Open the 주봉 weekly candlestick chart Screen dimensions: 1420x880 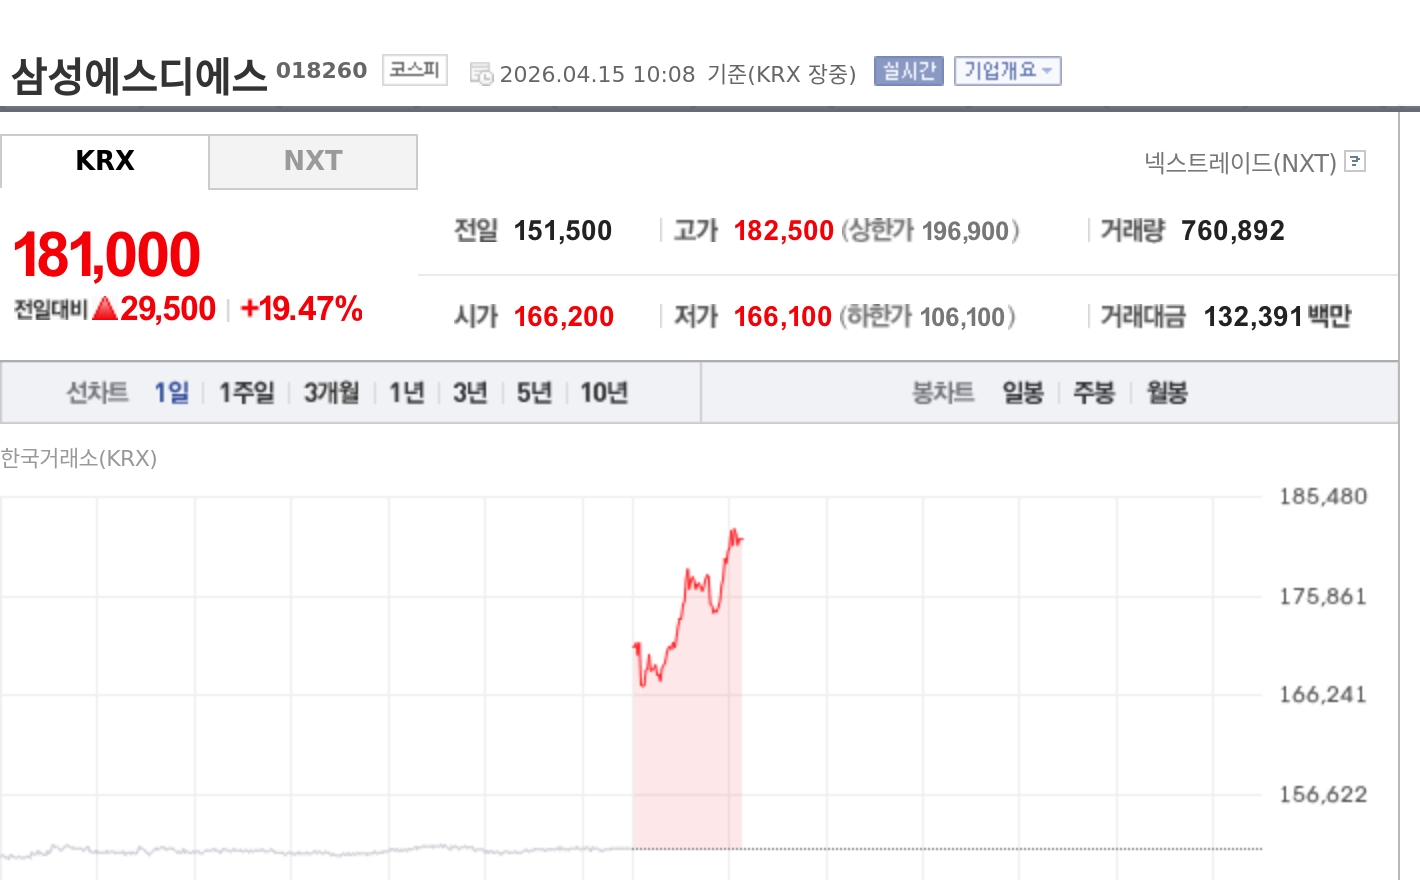tap(1093, 393)
